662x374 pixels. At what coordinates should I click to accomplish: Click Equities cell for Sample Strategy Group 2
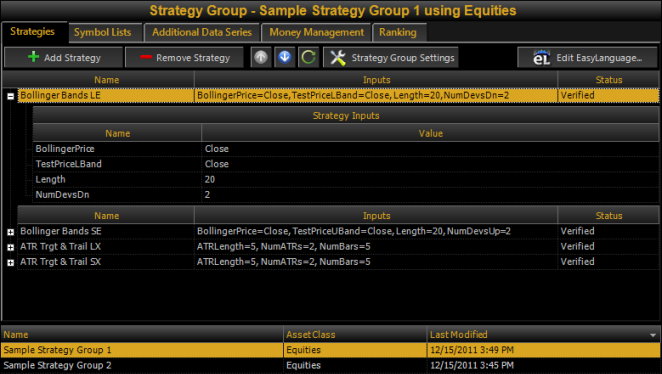[355, 365]
